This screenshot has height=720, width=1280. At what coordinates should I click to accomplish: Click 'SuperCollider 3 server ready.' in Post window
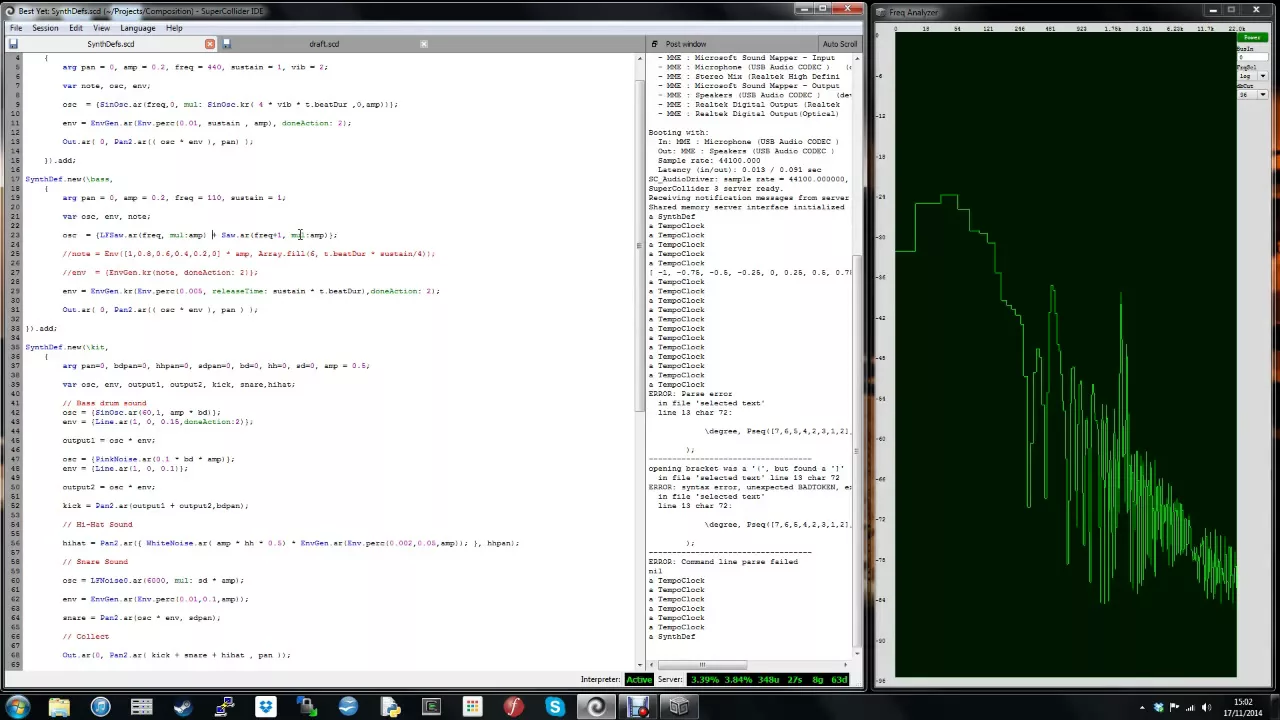coord(715,188)
